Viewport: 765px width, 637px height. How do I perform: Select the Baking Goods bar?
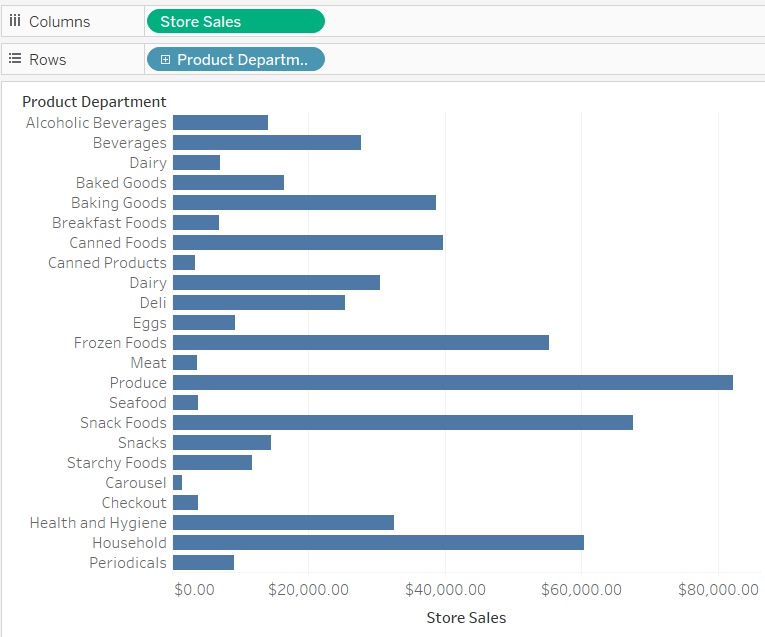tap(304, 202)
